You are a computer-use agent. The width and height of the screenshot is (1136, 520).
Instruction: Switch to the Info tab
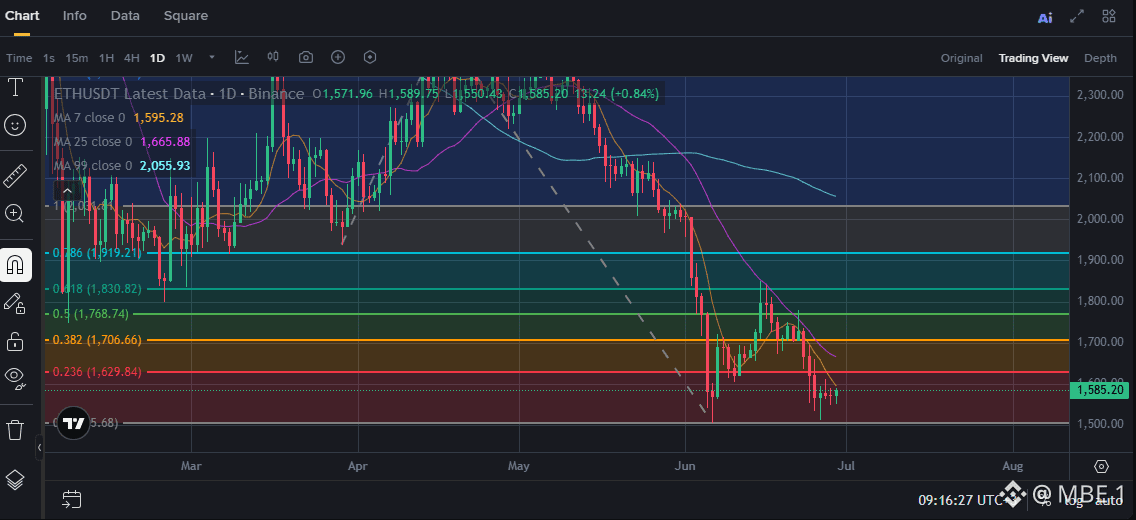(x=75, y=15)
